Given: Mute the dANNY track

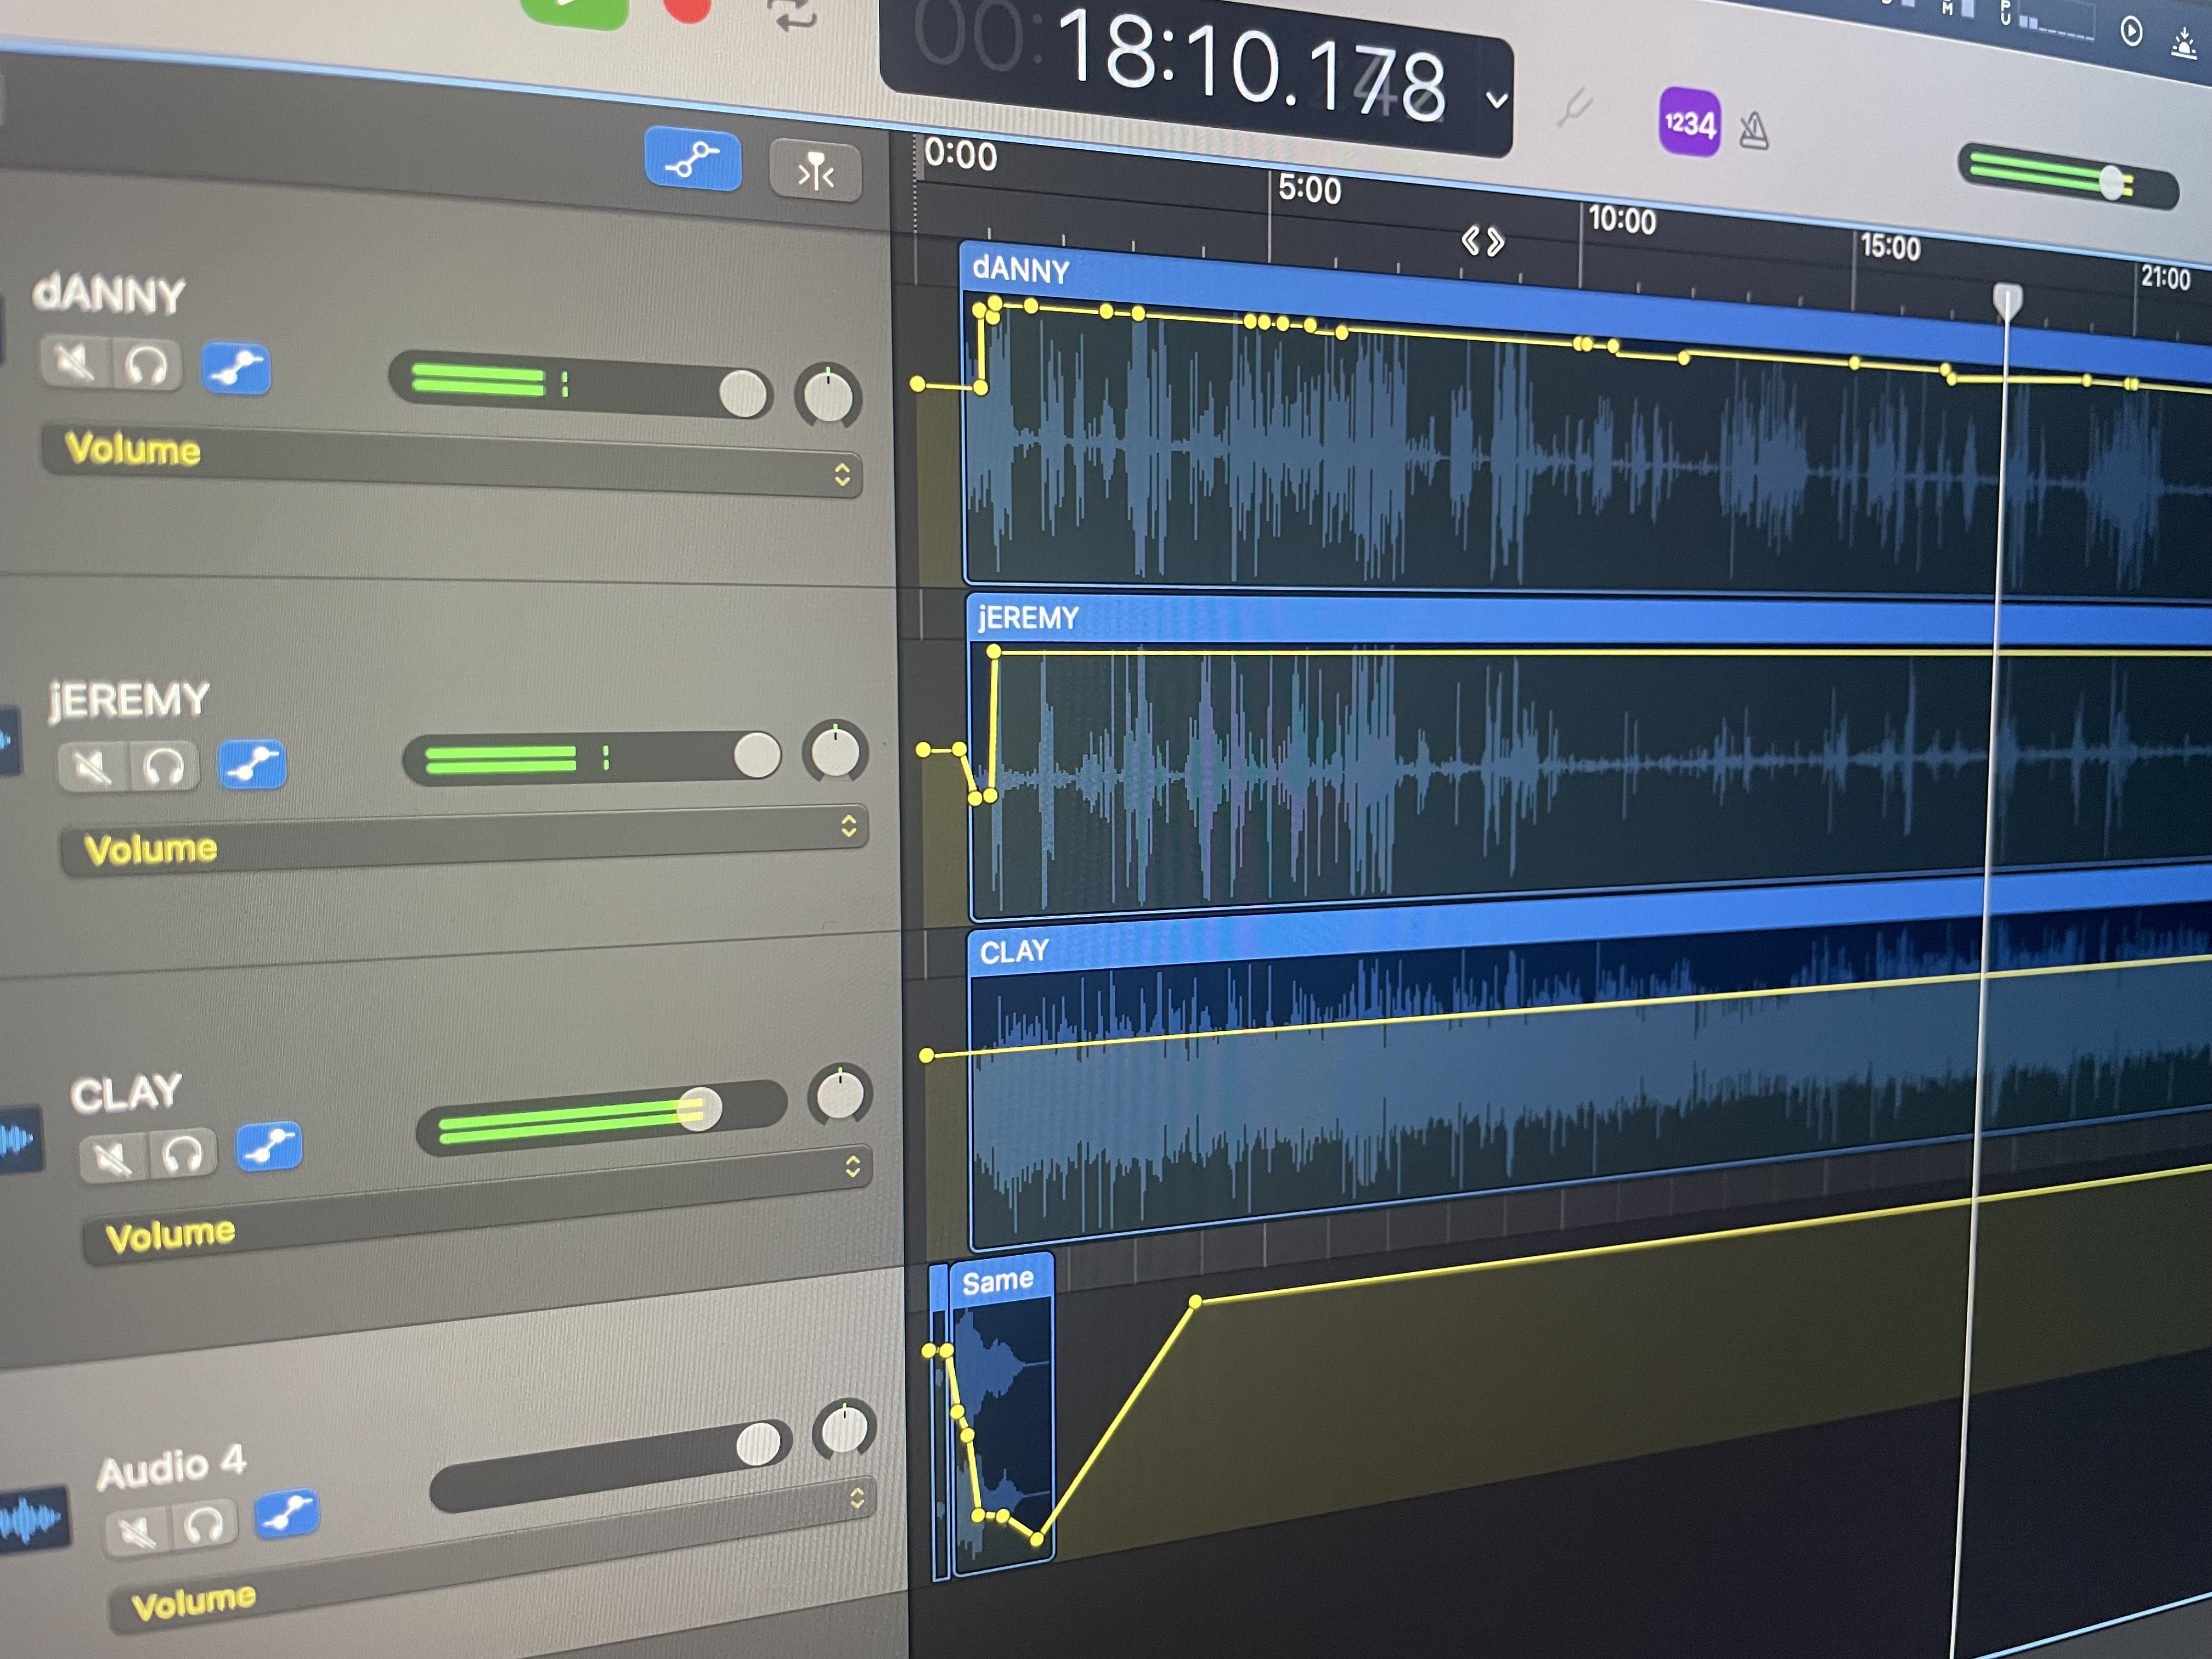Looking at the screenshot, I should coord(76,361).
